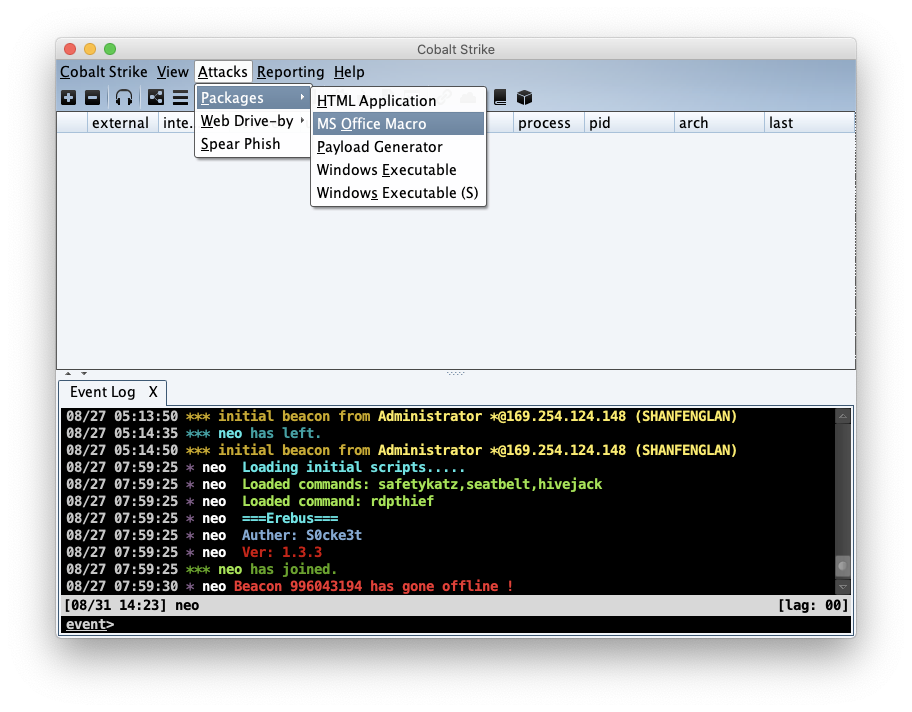Open the View menu
The height and width of the screenshot is (712, 912).
[x=173, y=72]
